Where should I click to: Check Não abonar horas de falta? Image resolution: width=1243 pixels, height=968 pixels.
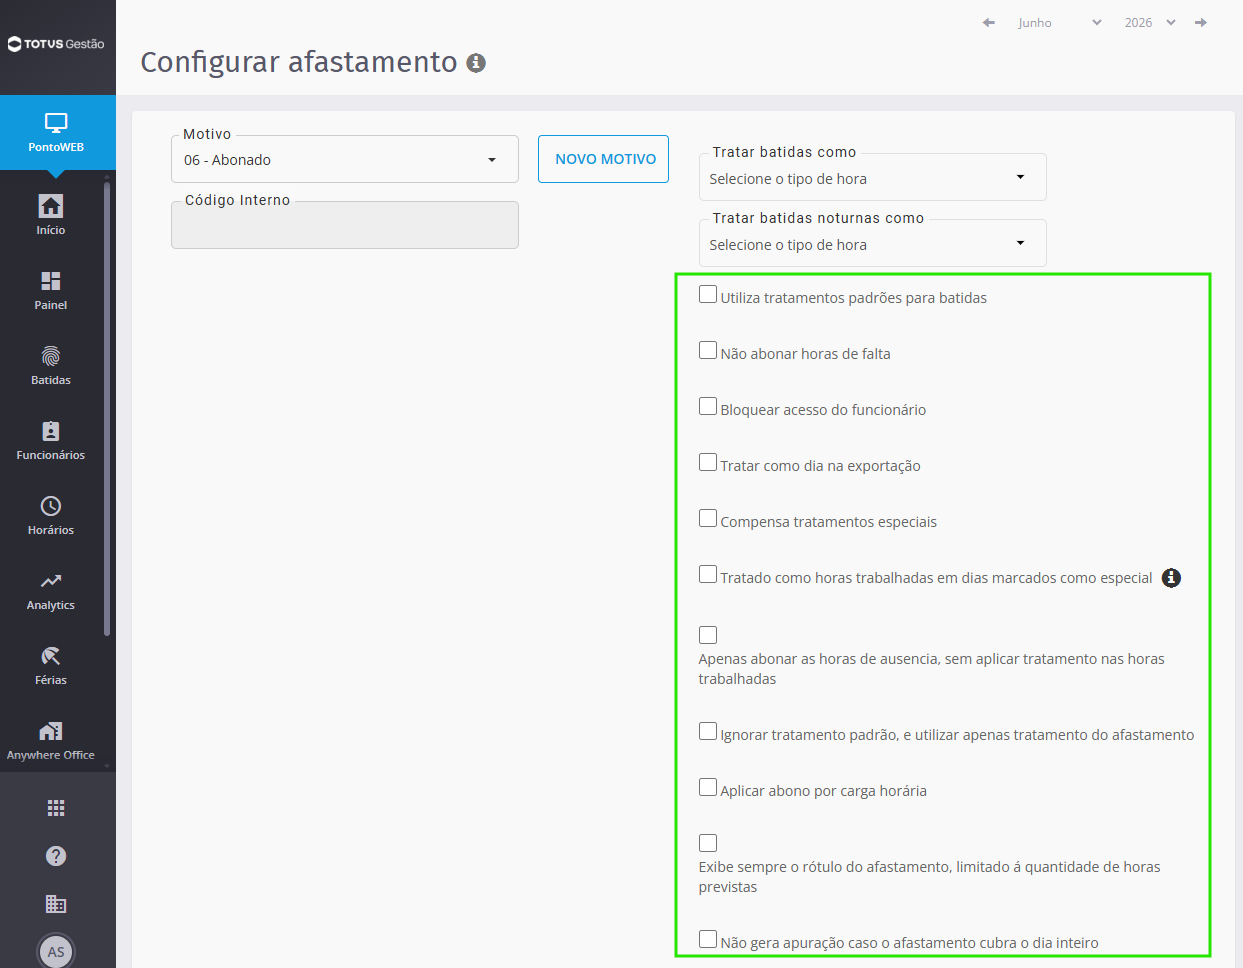coord(708,351)
